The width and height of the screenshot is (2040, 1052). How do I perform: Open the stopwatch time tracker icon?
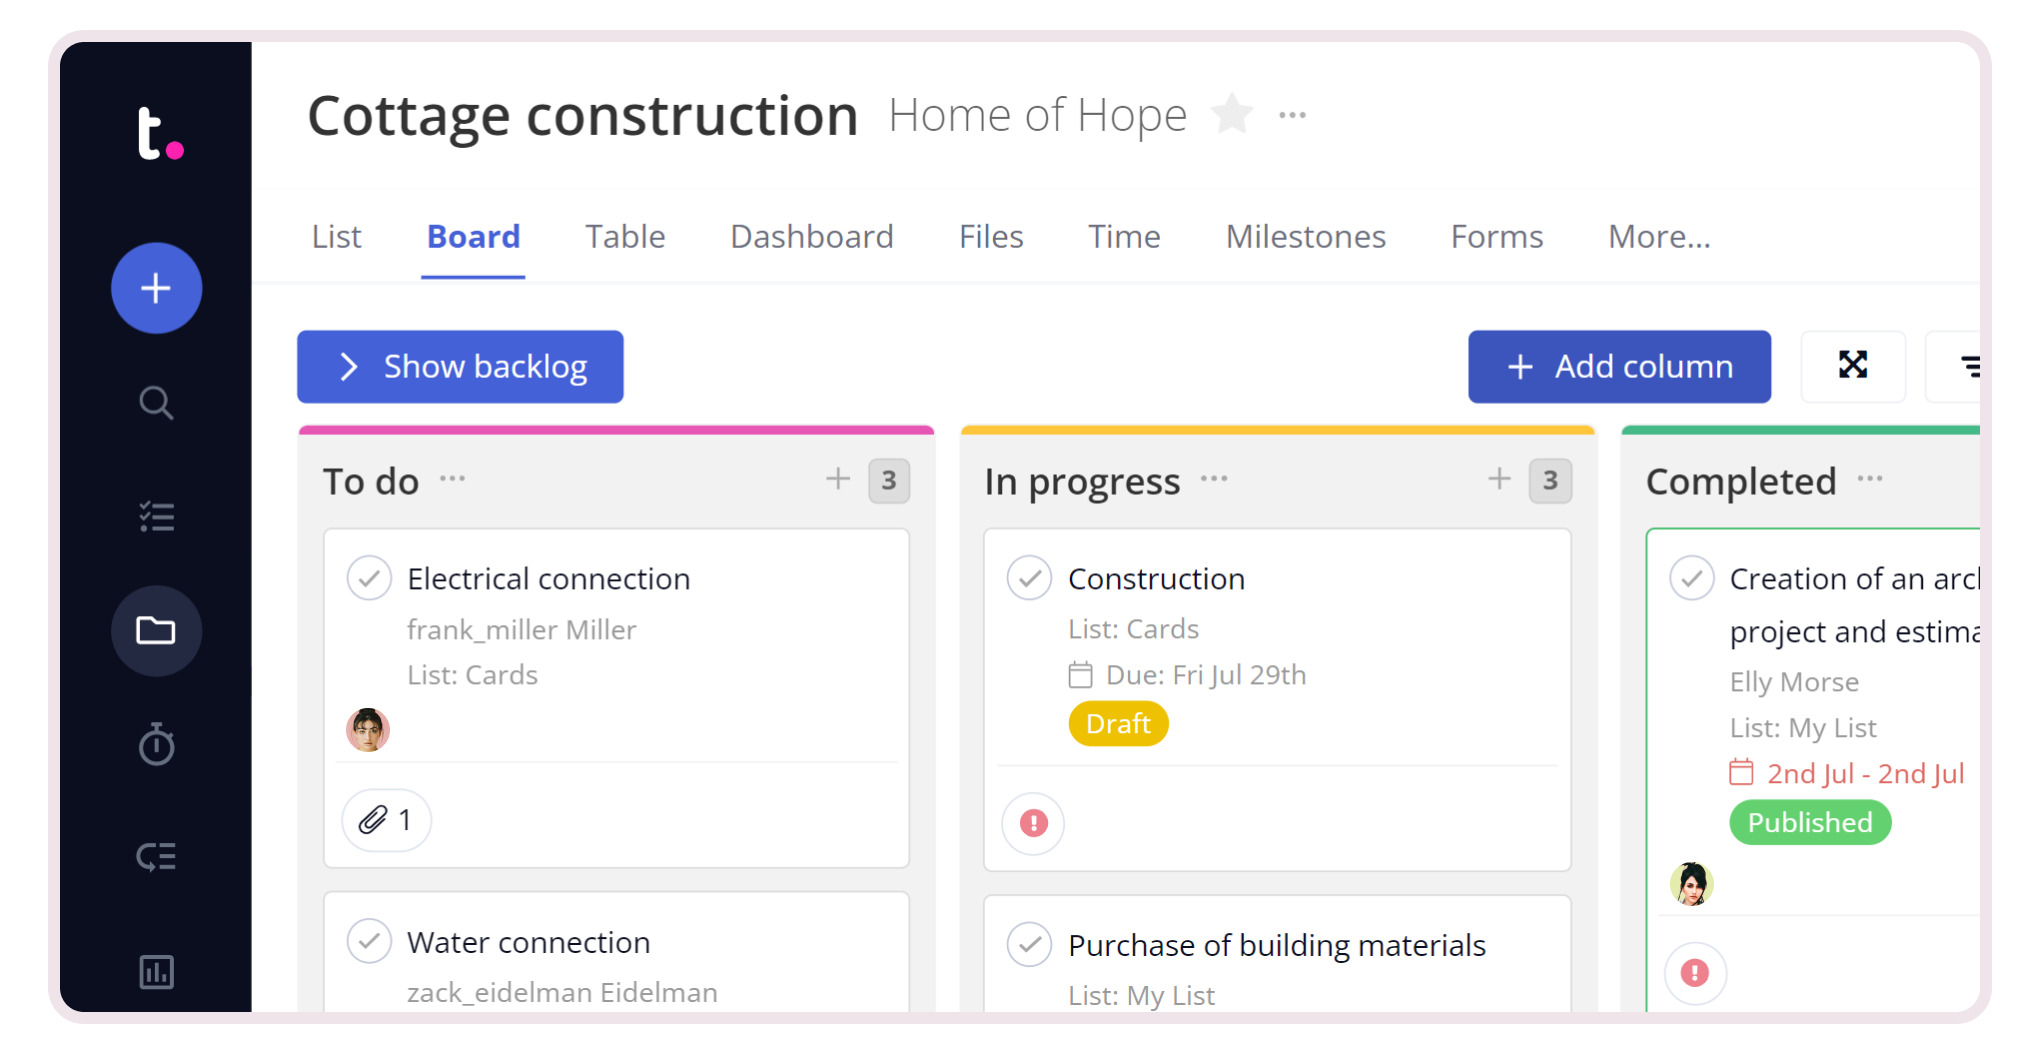[x=156, y=745]
